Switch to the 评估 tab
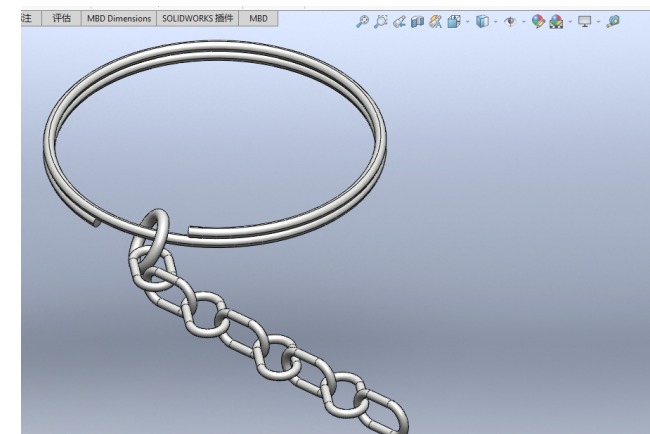This screenshot has height=434, width=650. [61, 18]
